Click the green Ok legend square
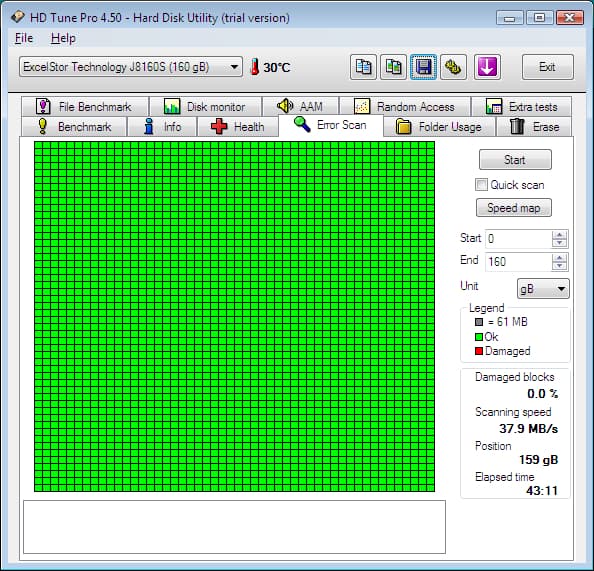The image size is (594, 571). [479, 336]
